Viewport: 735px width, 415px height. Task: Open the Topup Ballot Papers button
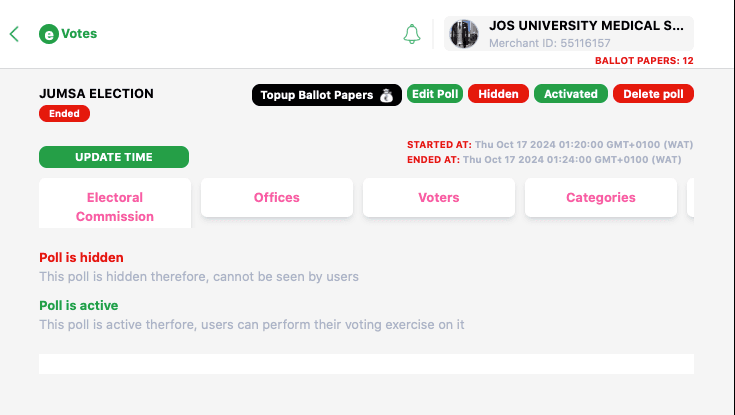(327, 95)
